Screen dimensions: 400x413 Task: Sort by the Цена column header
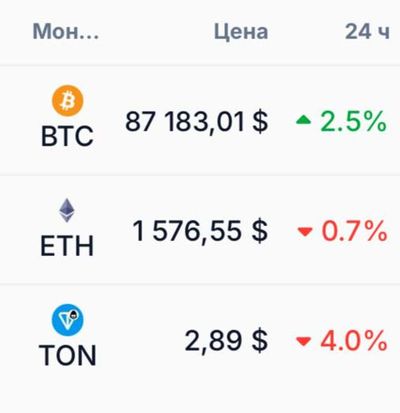tap(241, 32)
